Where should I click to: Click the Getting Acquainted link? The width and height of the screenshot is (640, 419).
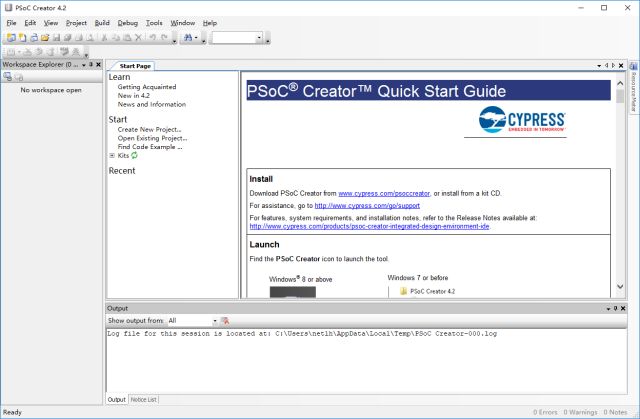[x=147, y=87]
